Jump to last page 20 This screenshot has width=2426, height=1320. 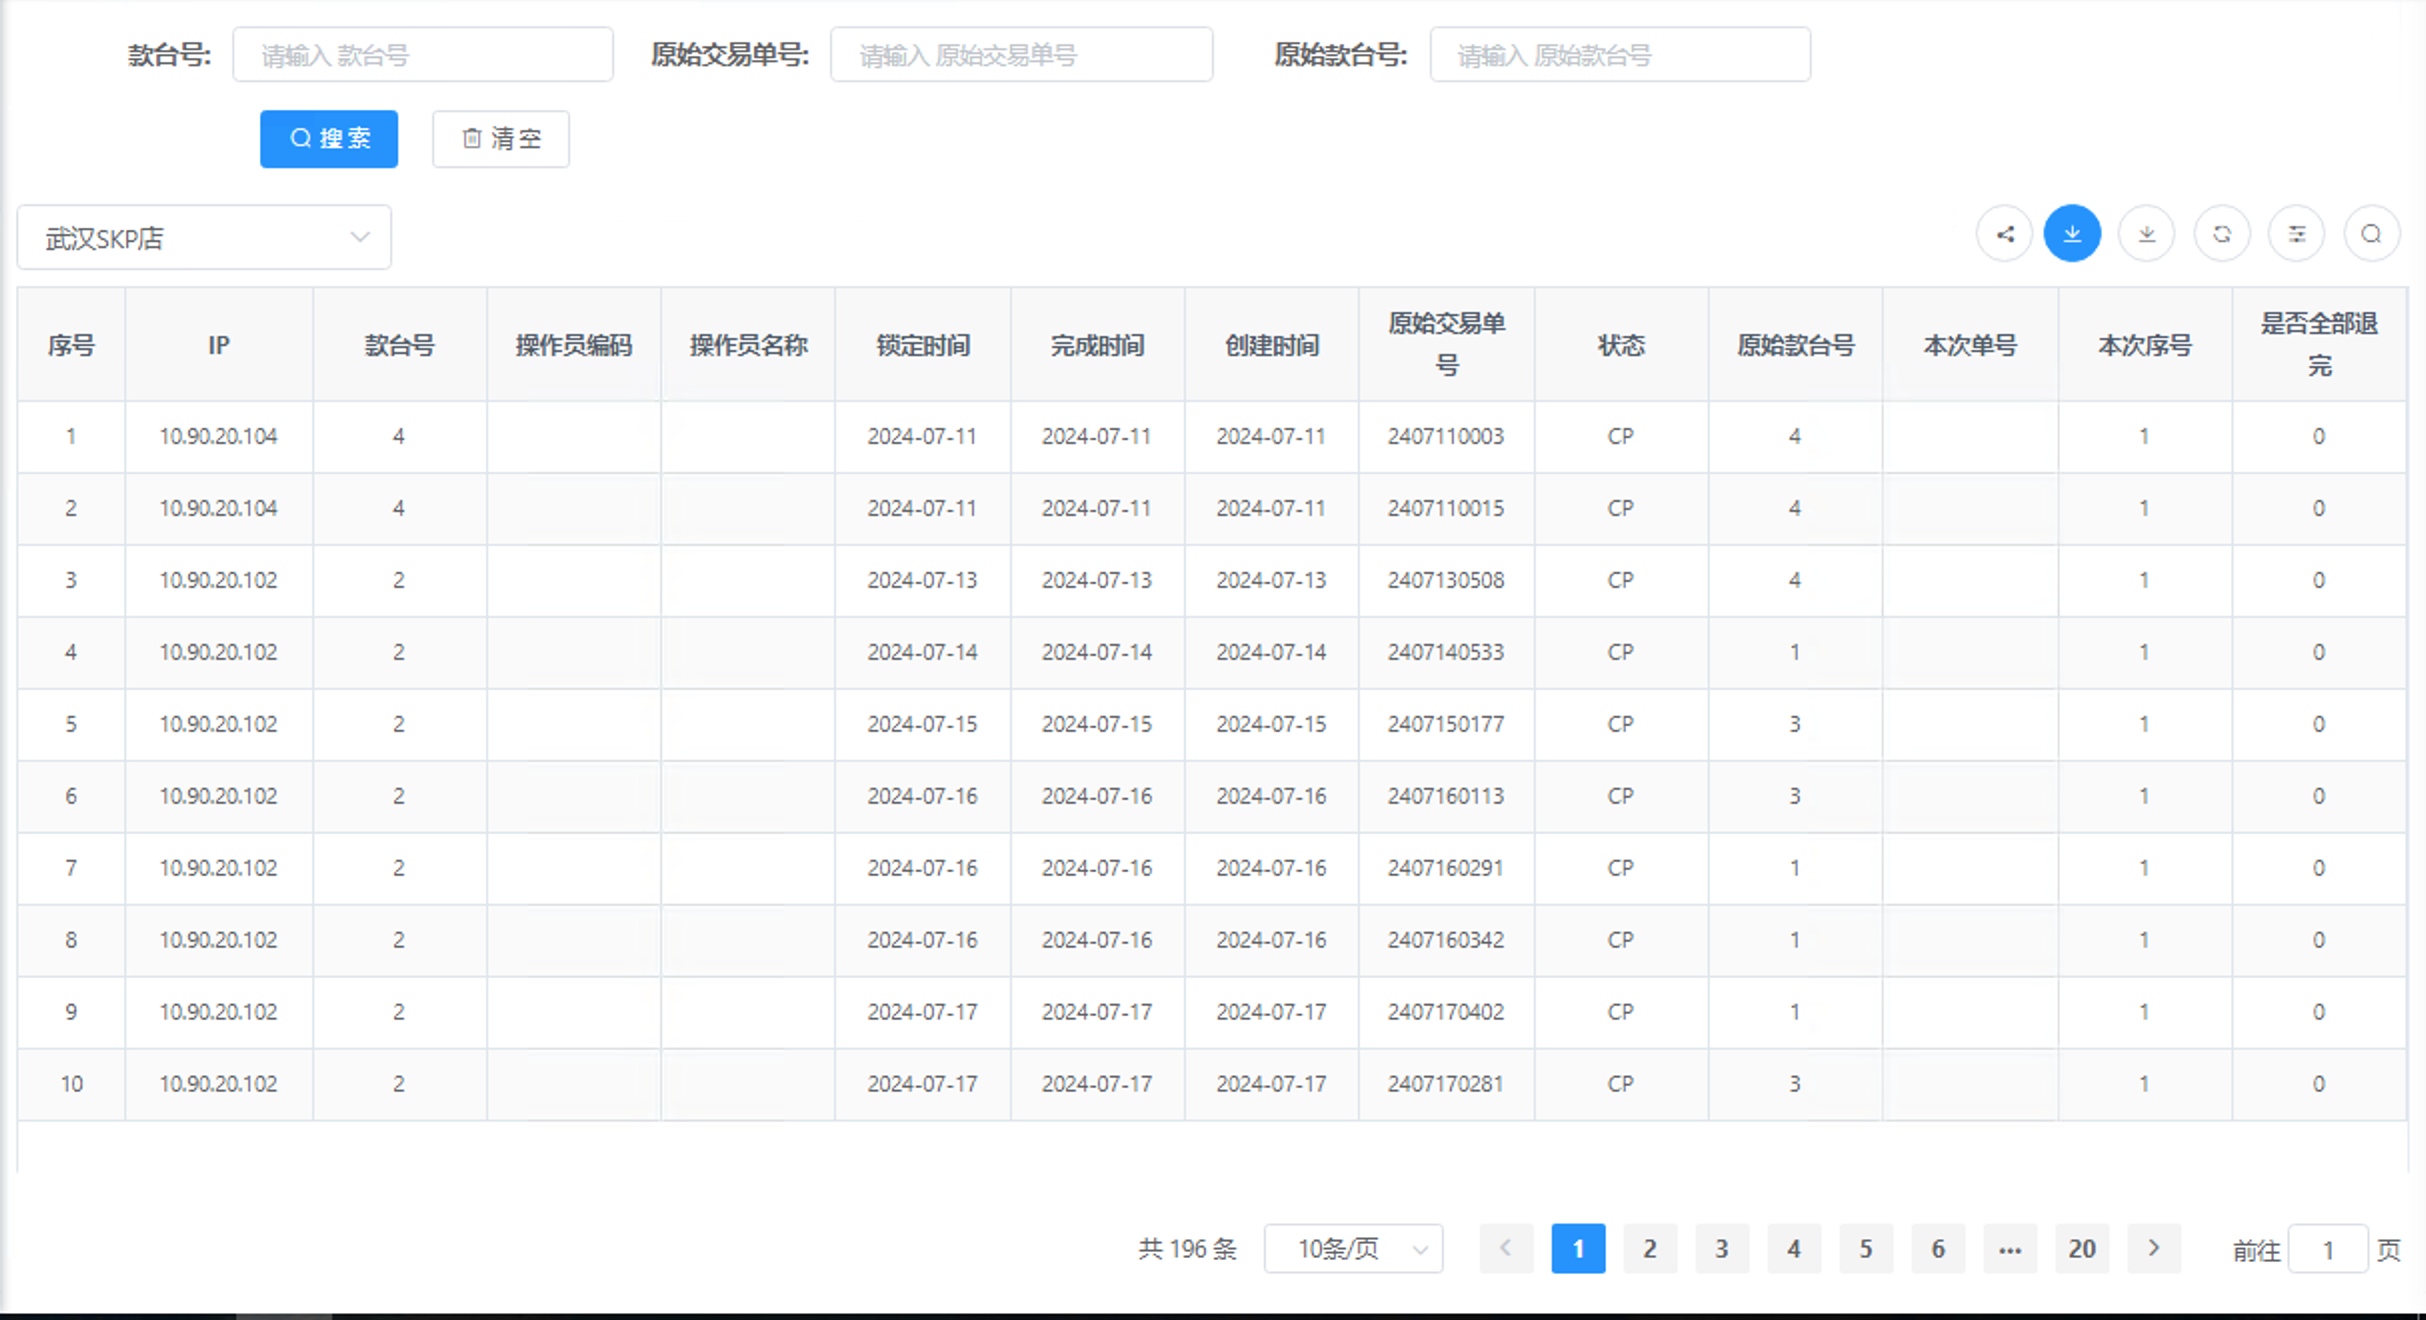pyautogui.click(x=2082, y=1248)
